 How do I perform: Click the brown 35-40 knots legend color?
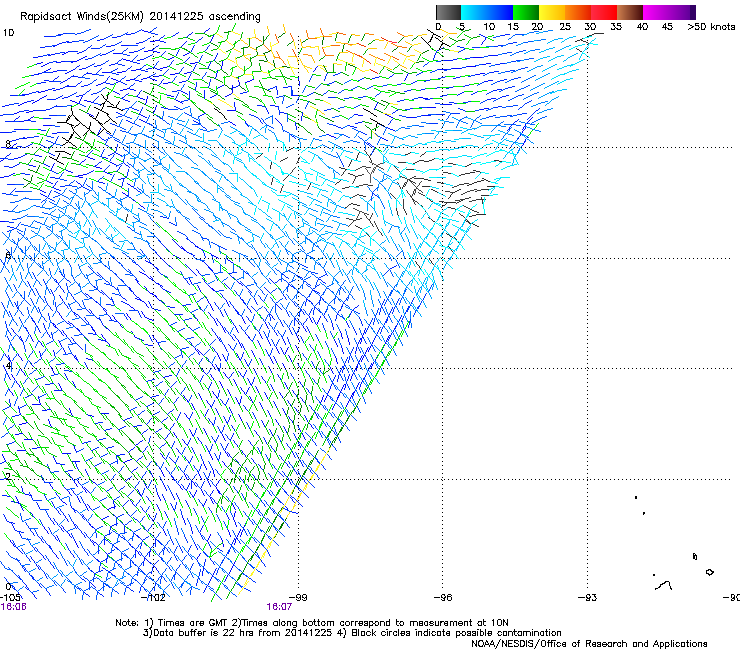click(630, 12)
